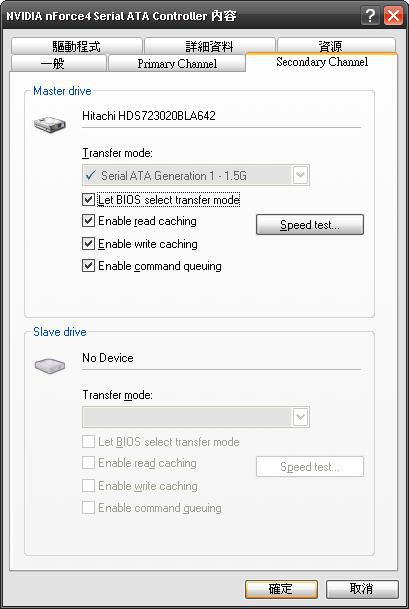This screenshot has height=609, width=409.
Task: Cancel with the 取消 button
Action: click(x=362, y=589)
